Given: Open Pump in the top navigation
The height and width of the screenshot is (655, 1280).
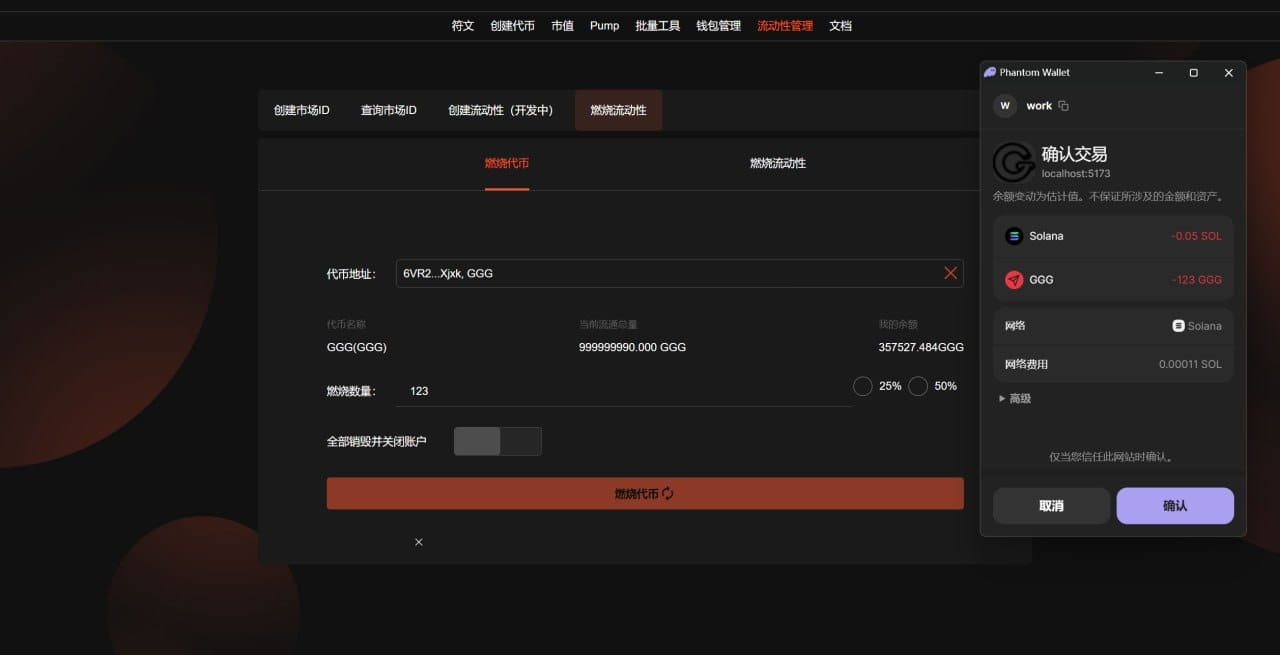Looking at the screenshot, I should coord(605,26).
